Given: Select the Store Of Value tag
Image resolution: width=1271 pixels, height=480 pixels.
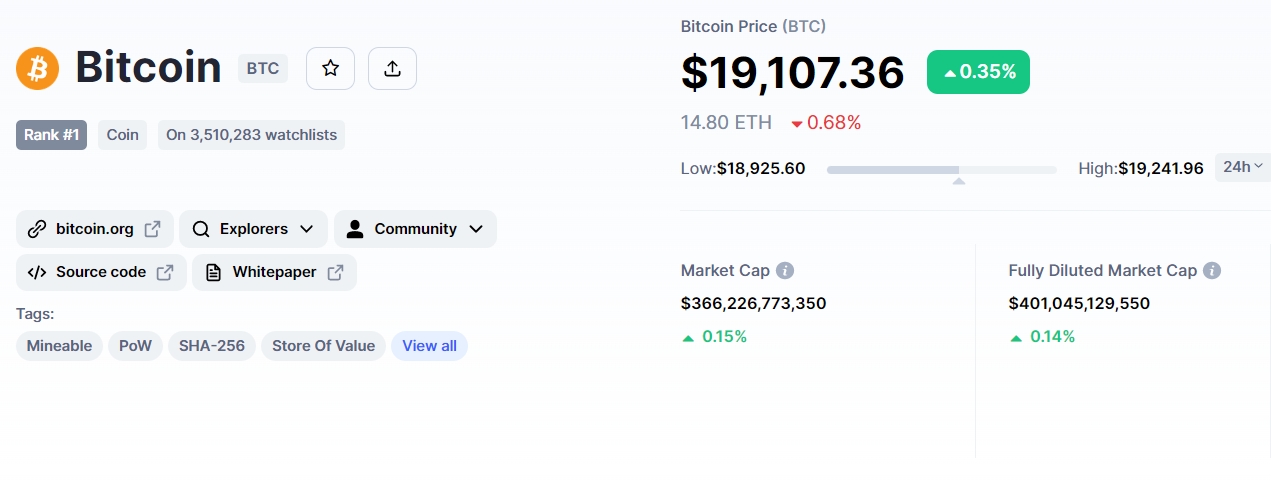Looking at the screenshot, I should pos(323,346).
